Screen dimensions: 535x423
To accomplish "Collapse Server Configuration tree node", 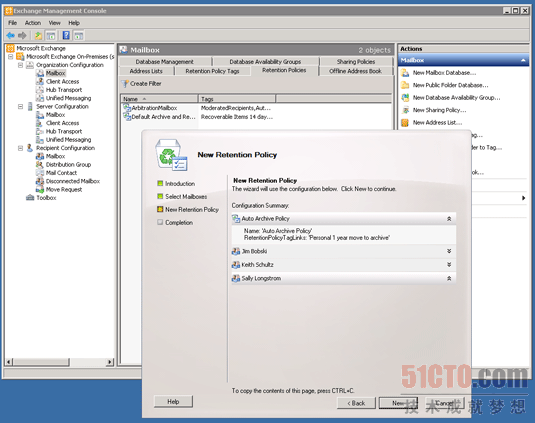I will [x=20, y=106].
